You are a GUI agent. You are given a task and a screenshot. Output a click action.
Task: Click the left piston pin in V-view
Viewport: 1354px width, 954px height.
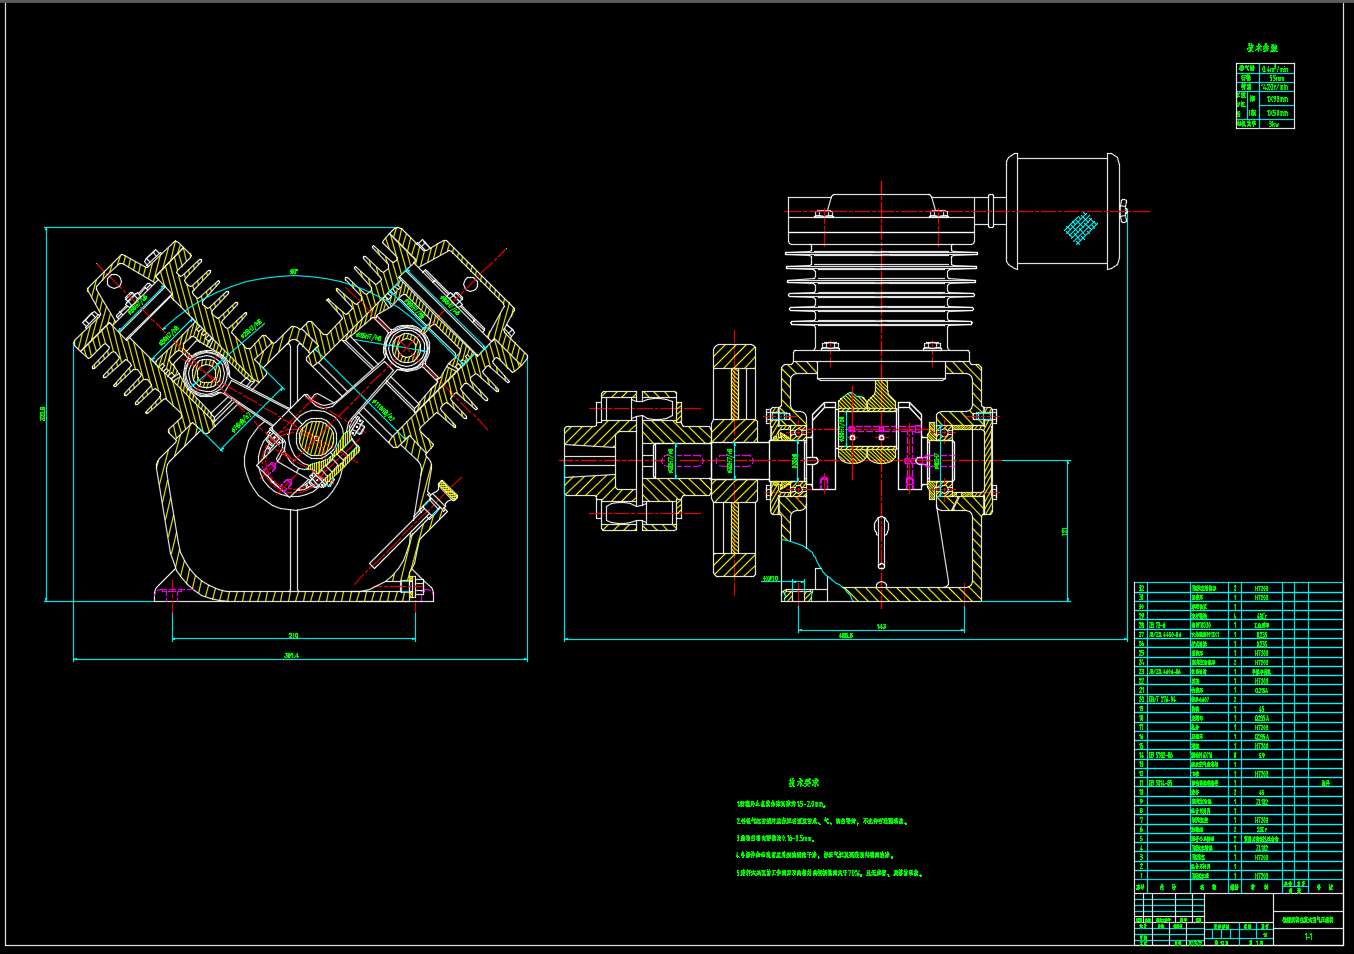tap(207, 374)
